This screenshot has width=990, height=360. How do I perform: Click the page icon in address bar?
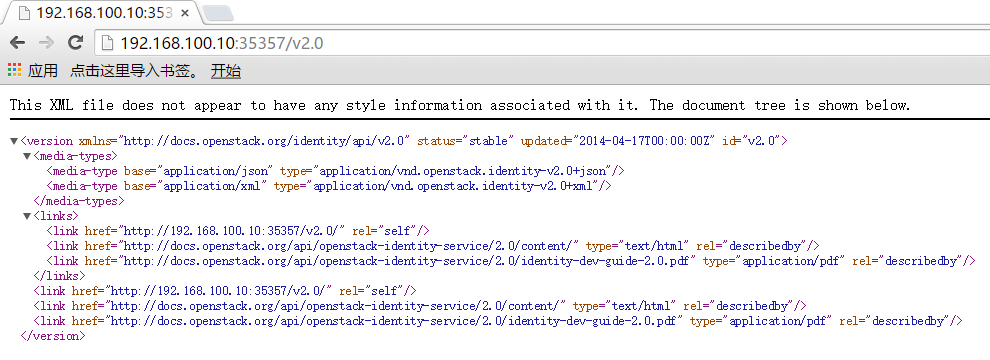tap(108, 43)
